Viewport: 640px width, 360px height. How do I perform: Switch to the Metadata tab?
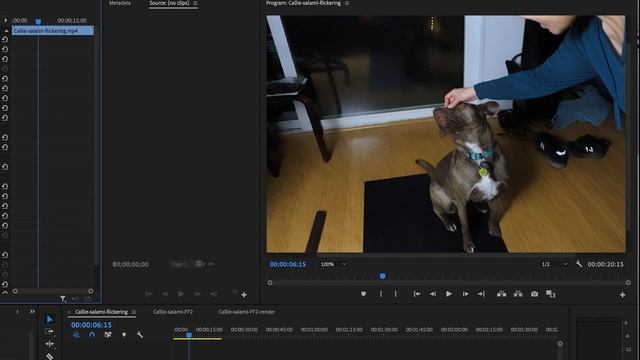[120, 3]
